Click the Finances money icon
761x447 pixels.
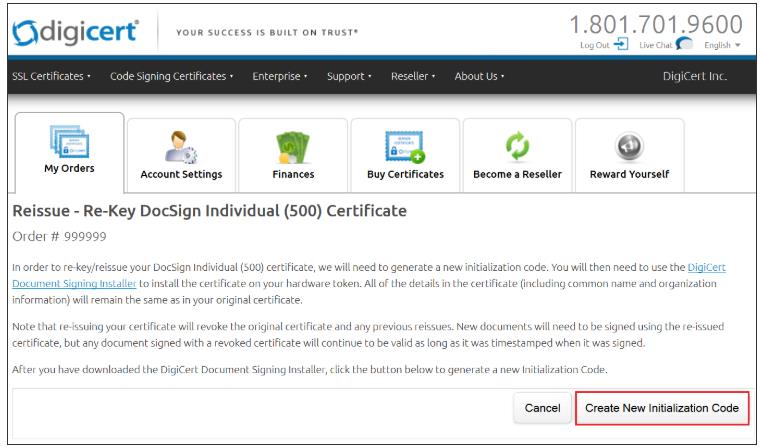tap(293, 148)
